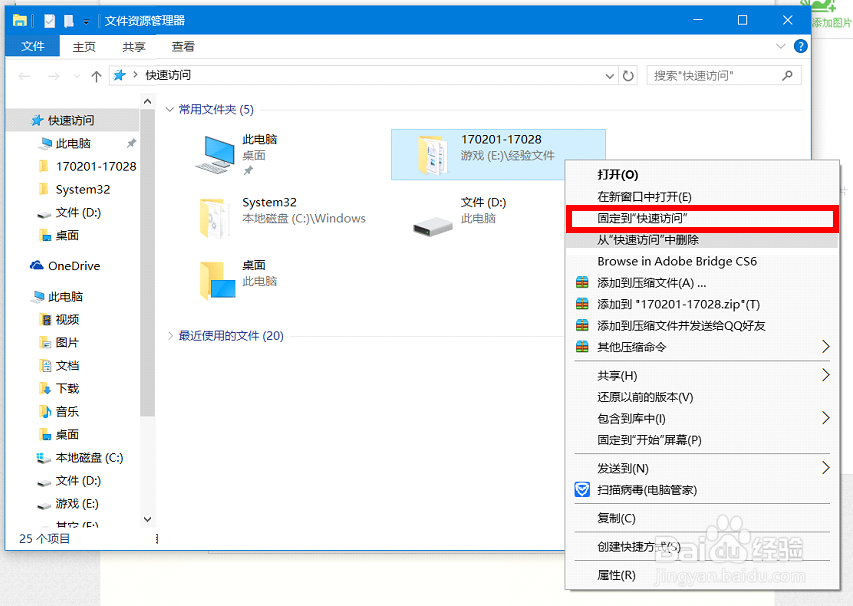The height and width of the screenshot is (606, 853).
Task: Click the Back navigation arrow
Action: [25, 75]
